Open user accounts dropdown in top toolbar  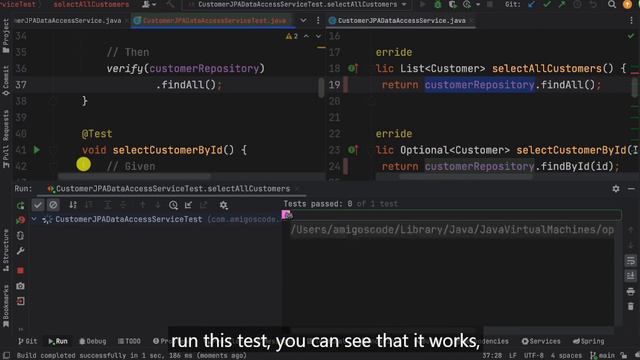pyautogui.click(x=149, y=4)
